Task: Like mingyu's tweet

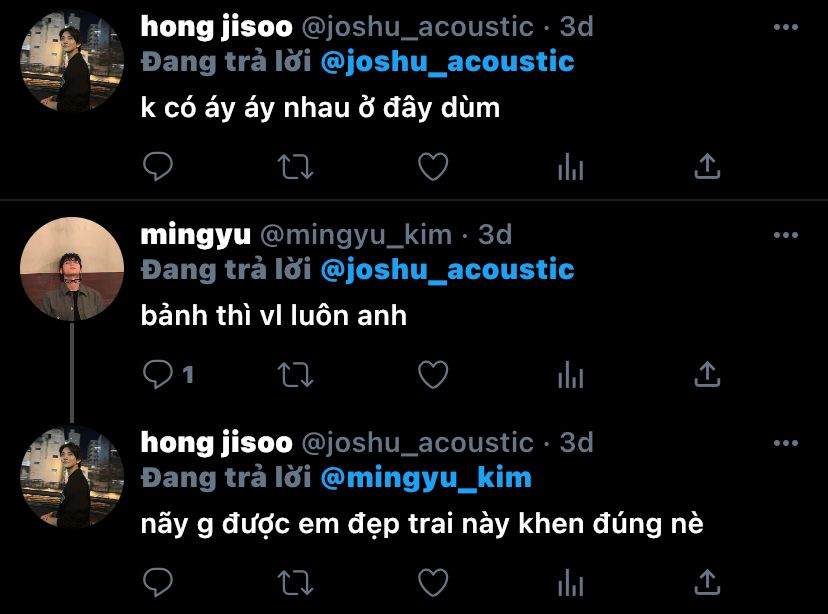Action: [x=433, y=375]
